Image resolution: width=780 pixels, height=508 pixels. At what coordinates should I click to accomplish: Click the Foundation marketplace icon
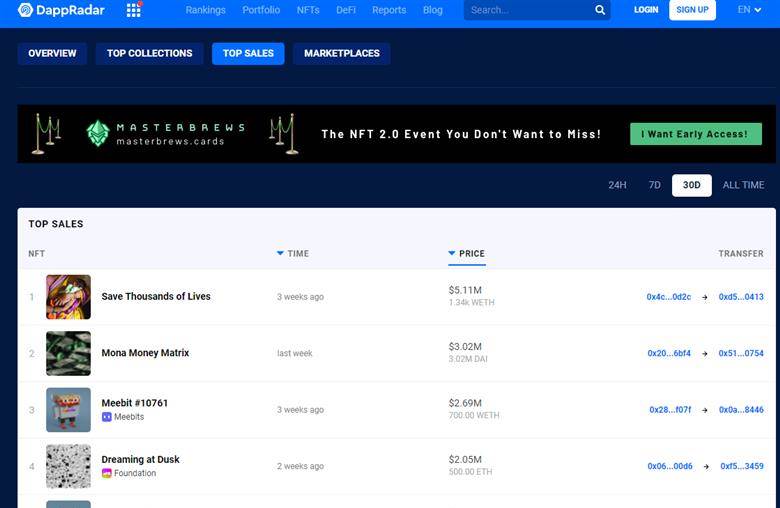(x=106, y=473)
